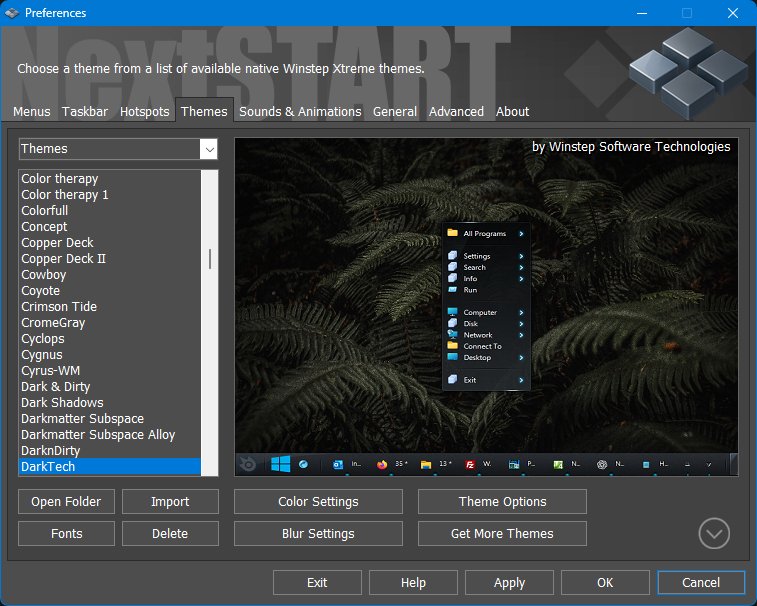Open the Fonts dialog button
Viewport: 757px width, 606px height.
point(66,534)
